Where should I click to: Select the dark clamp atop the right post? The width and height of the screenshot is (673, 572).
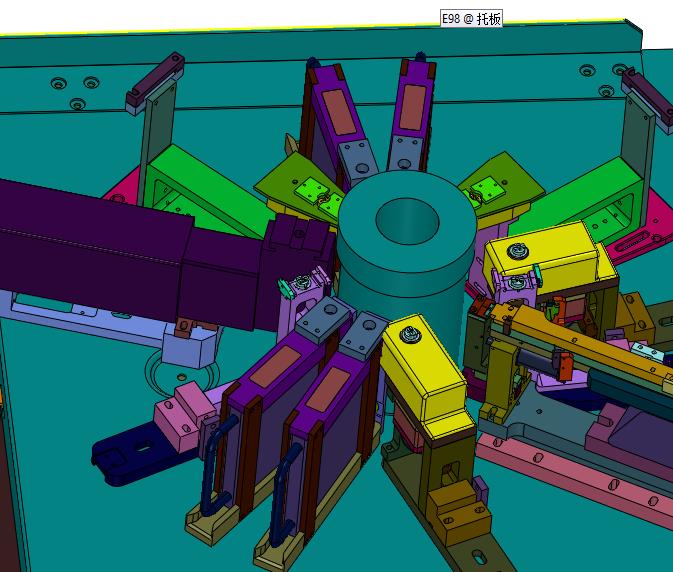click(x=649, y=99)
